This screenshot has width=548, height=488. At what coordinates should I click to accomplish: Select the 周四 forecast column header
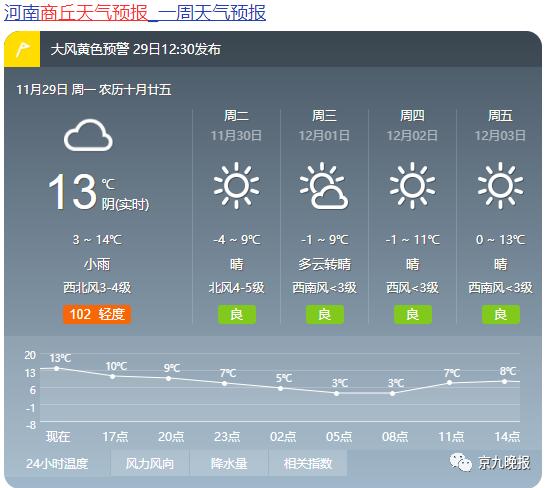[x=412, y=115]
